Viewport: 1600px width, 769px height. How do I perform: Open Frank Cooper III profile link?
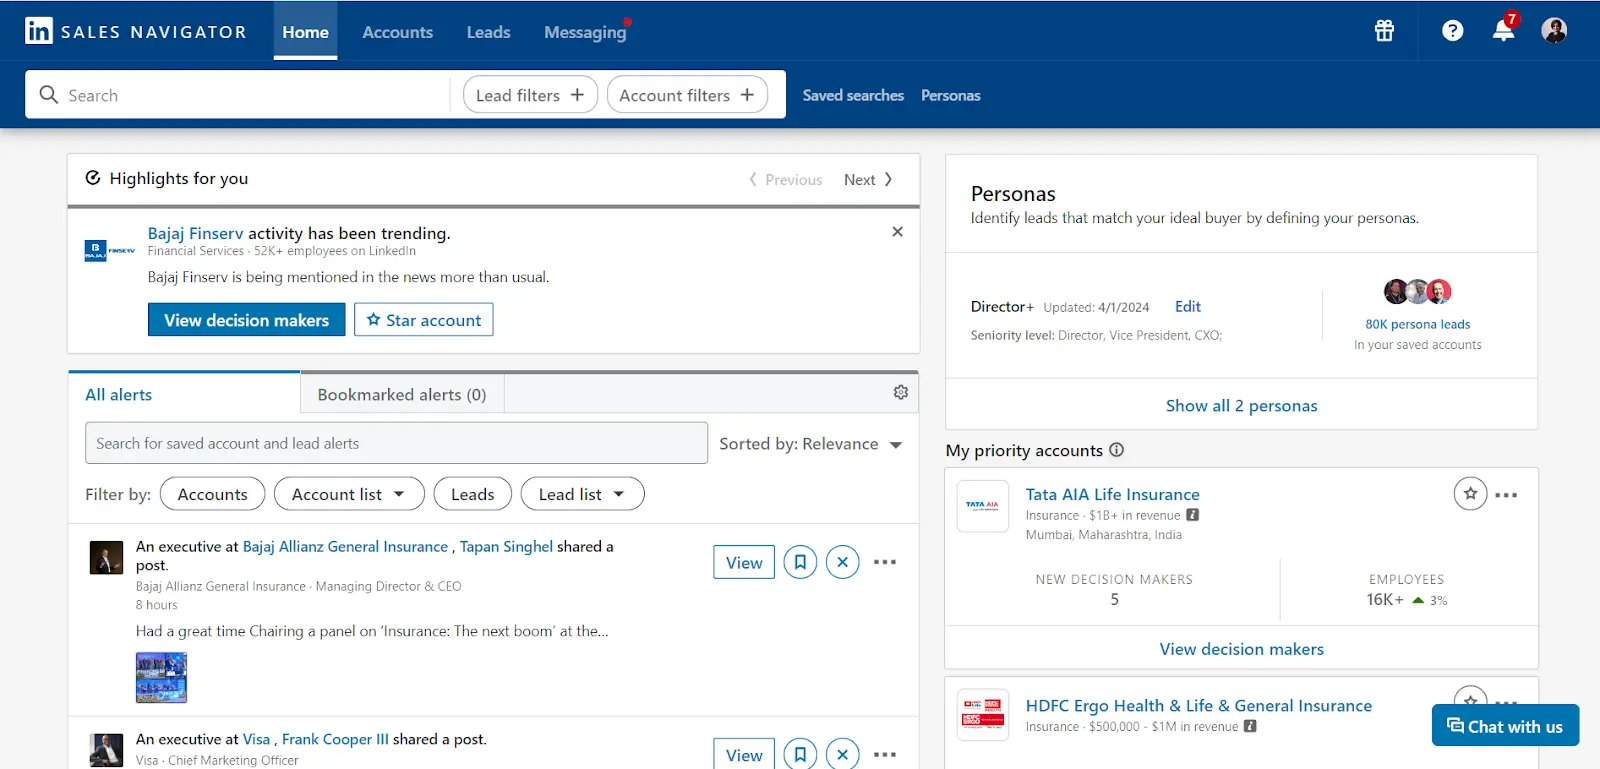(335, 739)
